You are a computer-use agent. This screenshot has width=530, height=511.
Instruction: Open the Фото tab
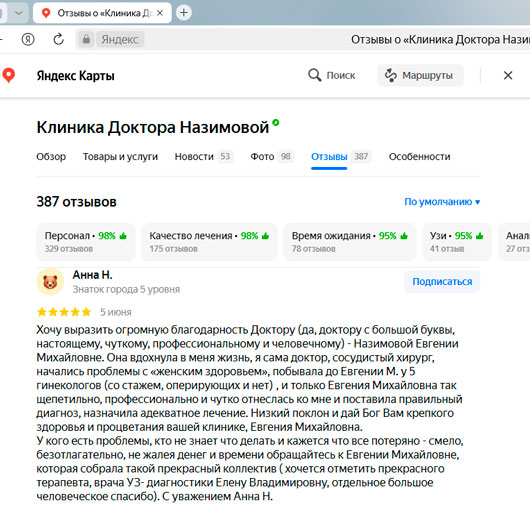272,157
